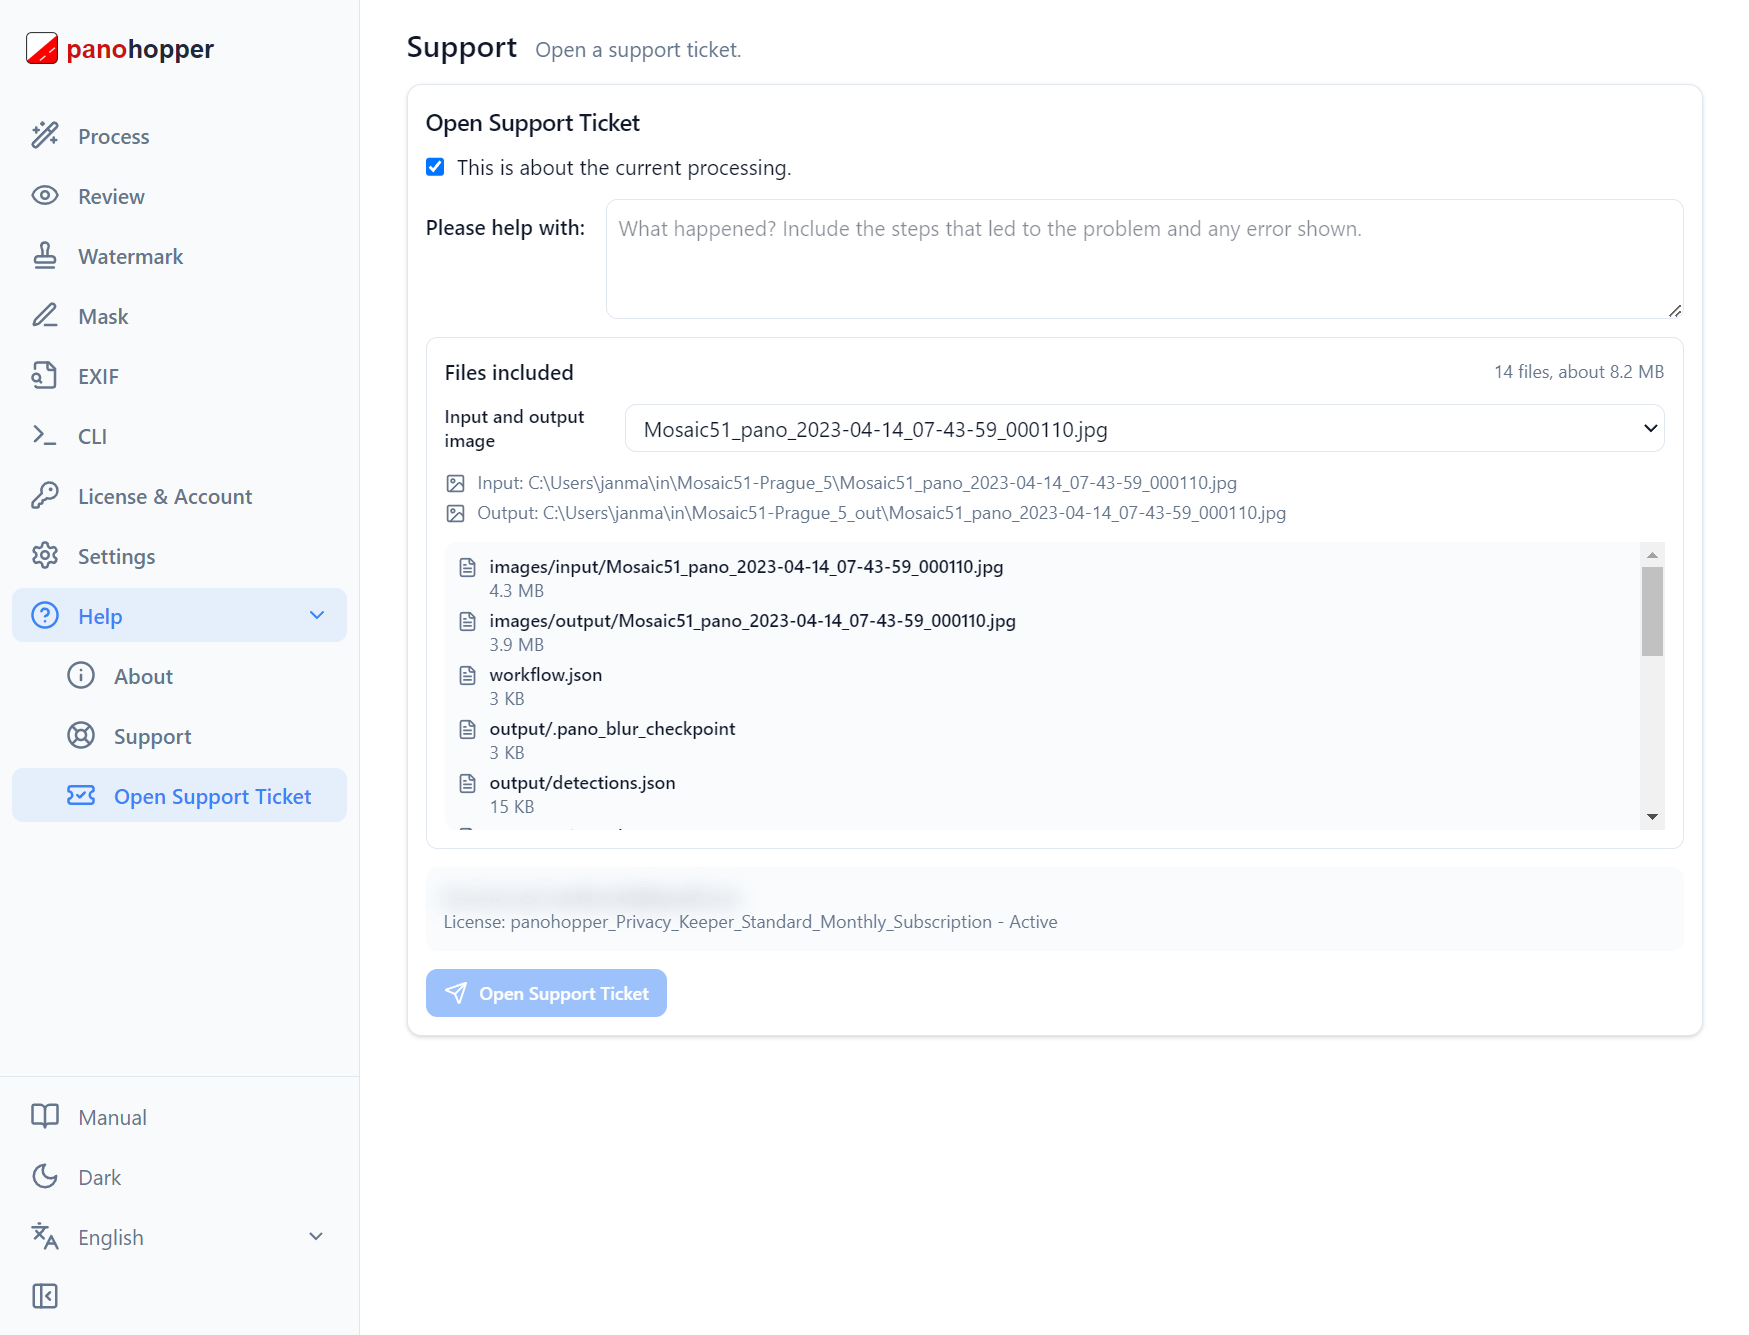Viewport: 1749px width, 1335px height.
Task: Click the file list scroll down arrow
Action: pyautogui.click(x=1652, y=817)
